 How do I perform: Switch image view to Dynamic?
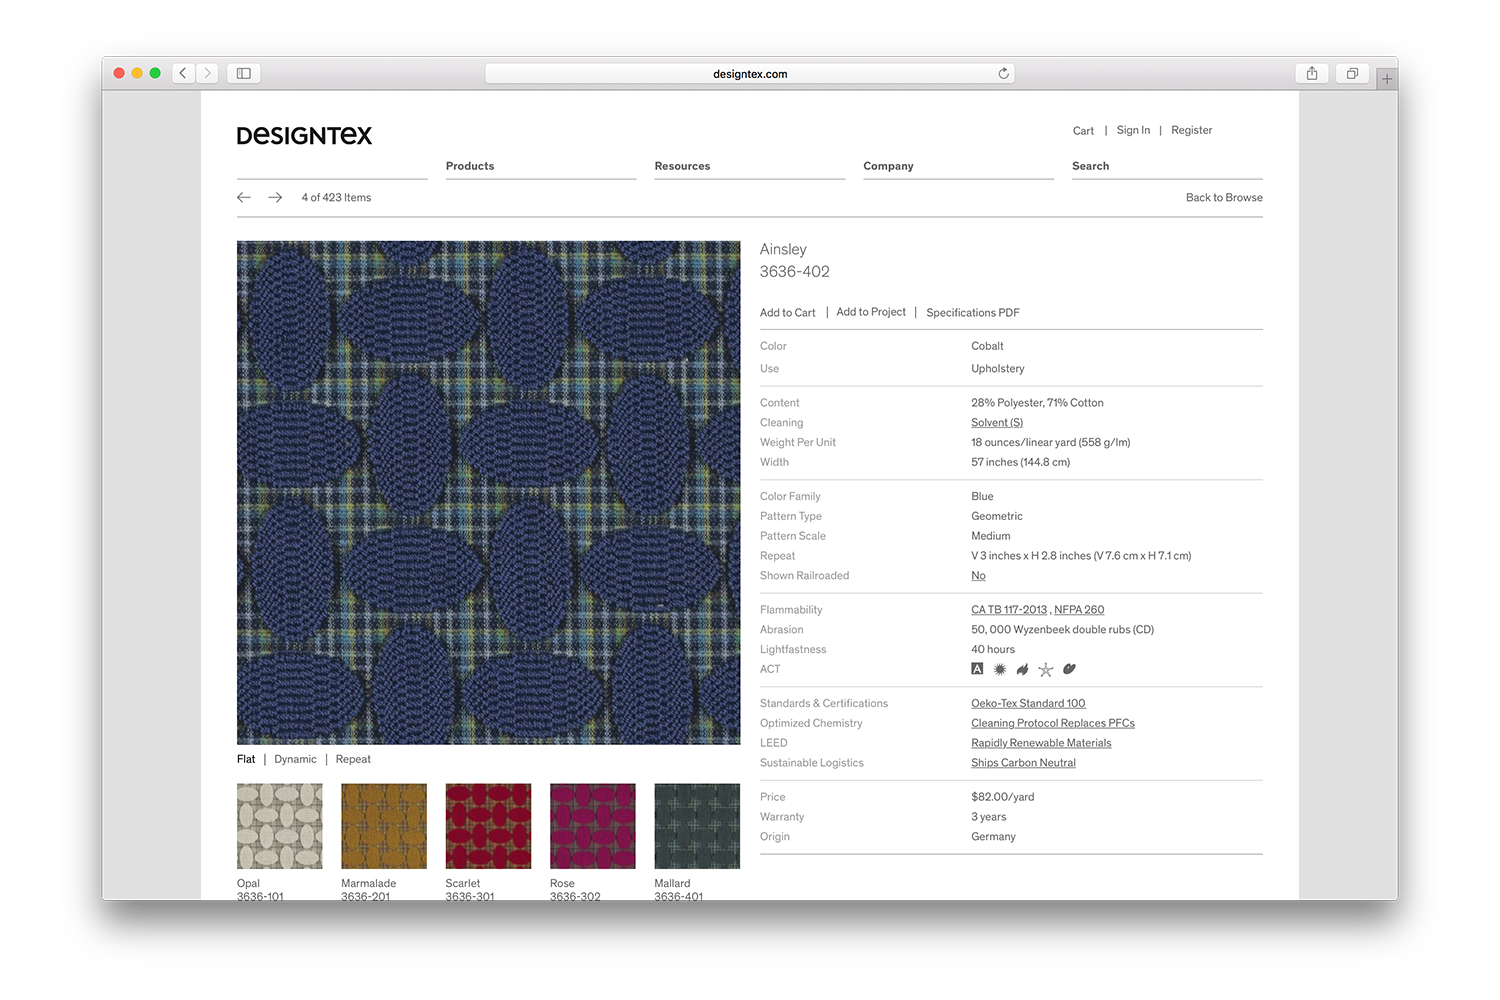point(295,760)
